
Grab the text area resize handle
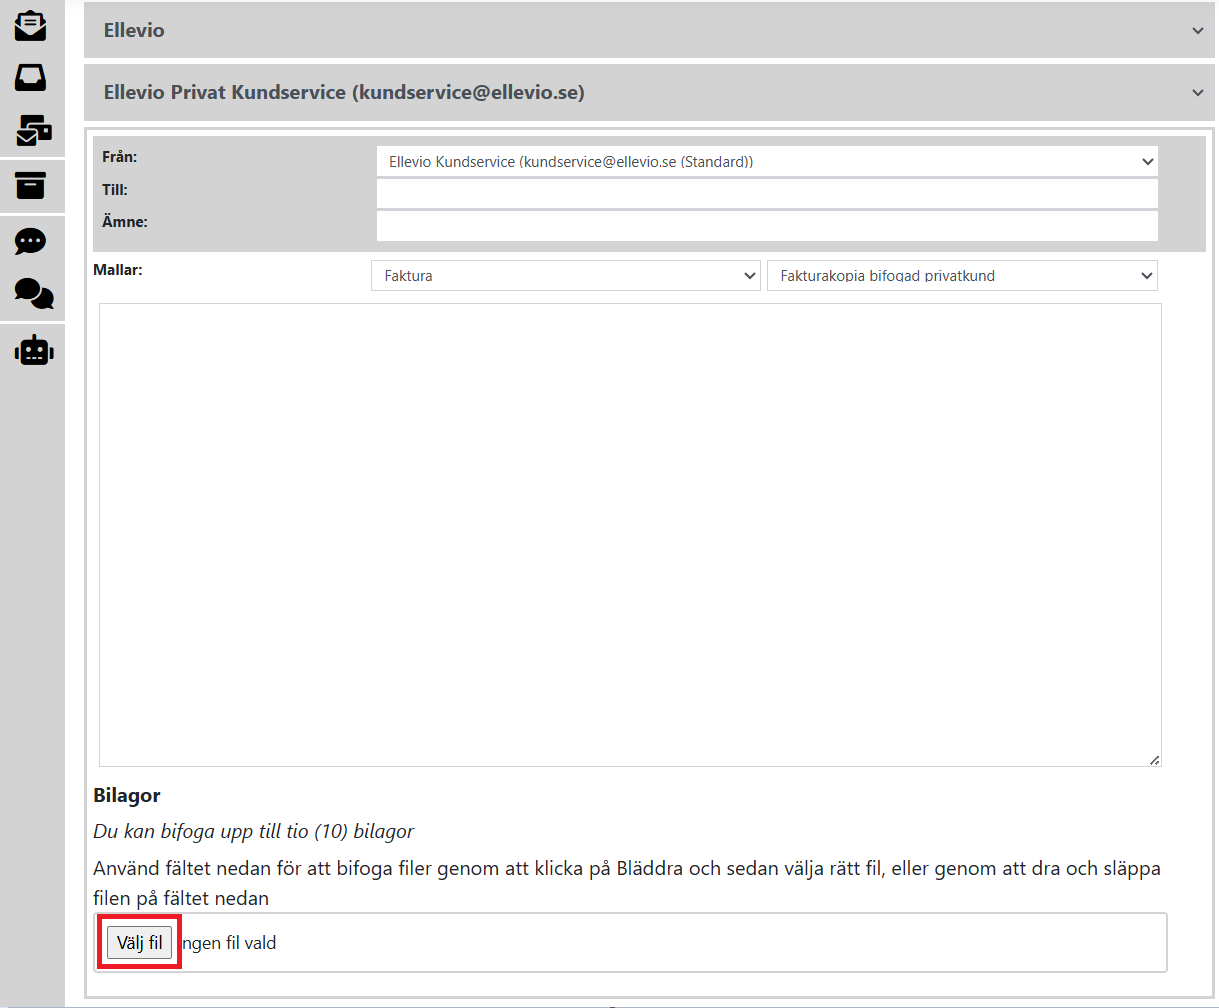tap(1154, 760)
